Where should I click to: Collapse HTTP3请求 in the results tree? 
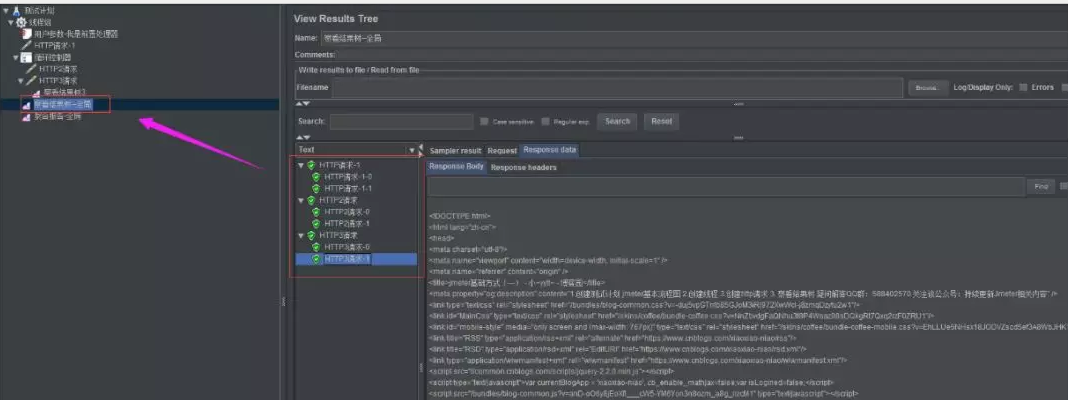point(301,236)
